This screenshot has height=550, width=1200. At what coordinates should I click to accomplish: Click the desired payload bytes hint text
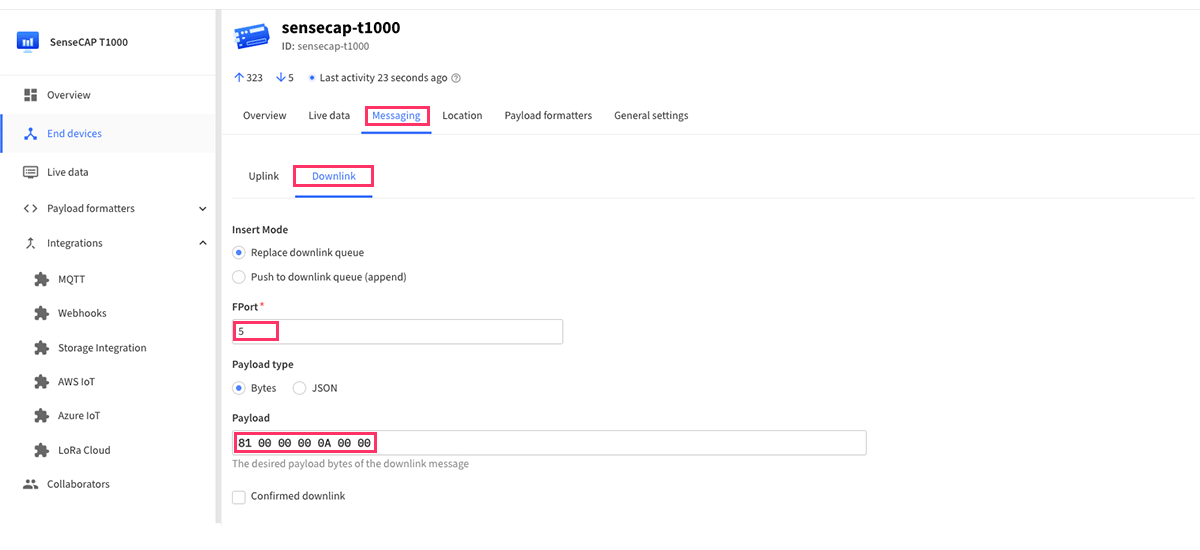(x=350, y=464)
